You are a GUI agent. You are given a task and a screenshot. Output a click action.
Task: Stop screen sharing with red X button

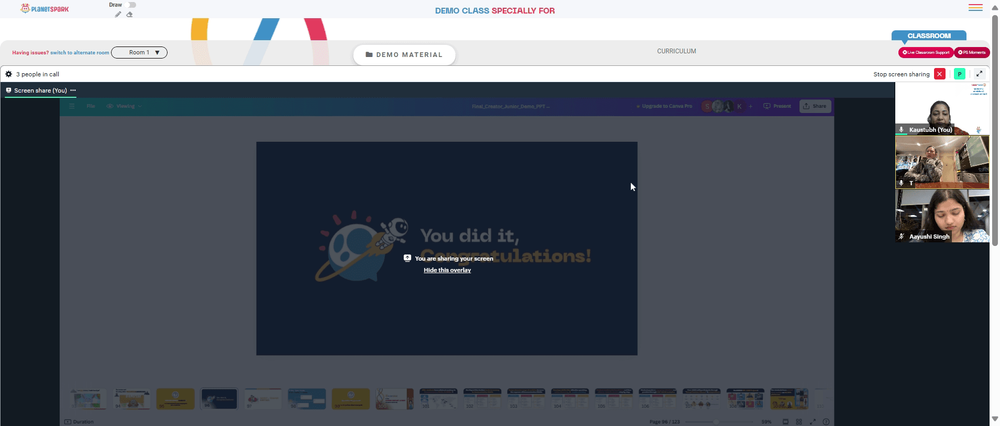click(939, 74)
